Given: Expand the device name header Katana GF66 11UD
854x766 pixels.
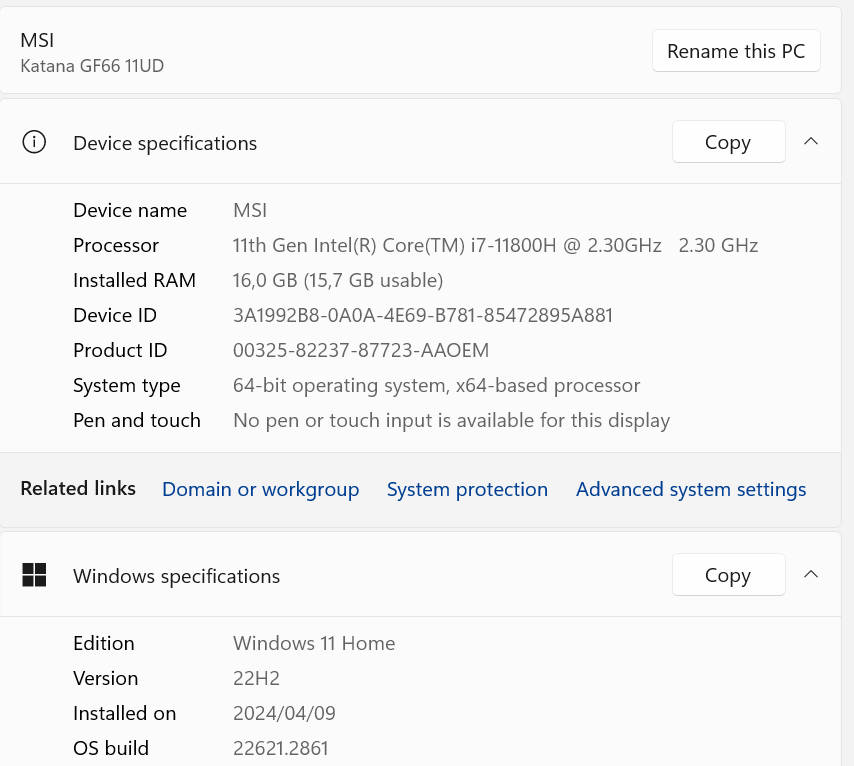Looking at the screenshot, I should click(x=92, y=65).
